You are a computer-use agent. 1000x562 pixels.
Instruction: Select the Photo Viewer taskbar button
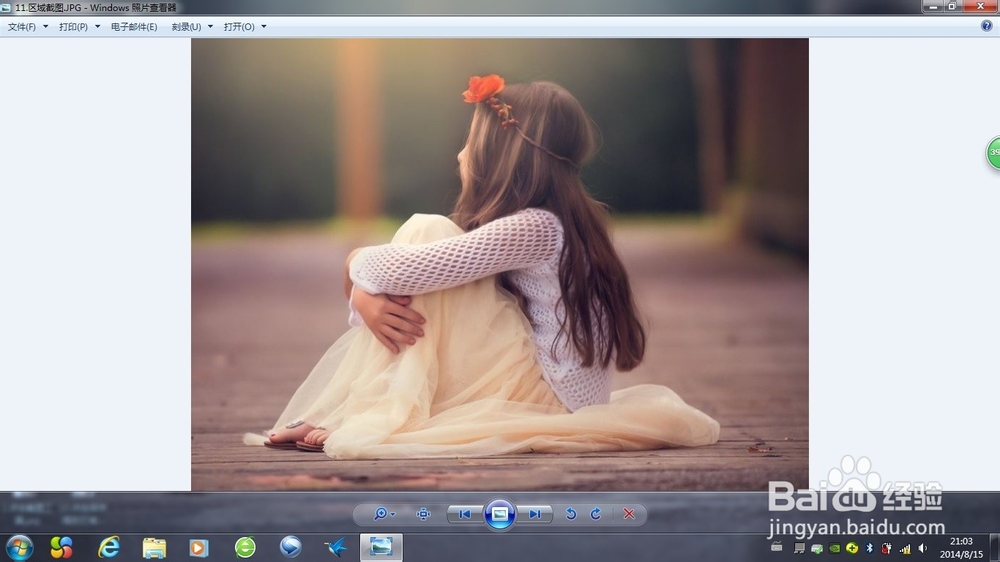point(381,547)
